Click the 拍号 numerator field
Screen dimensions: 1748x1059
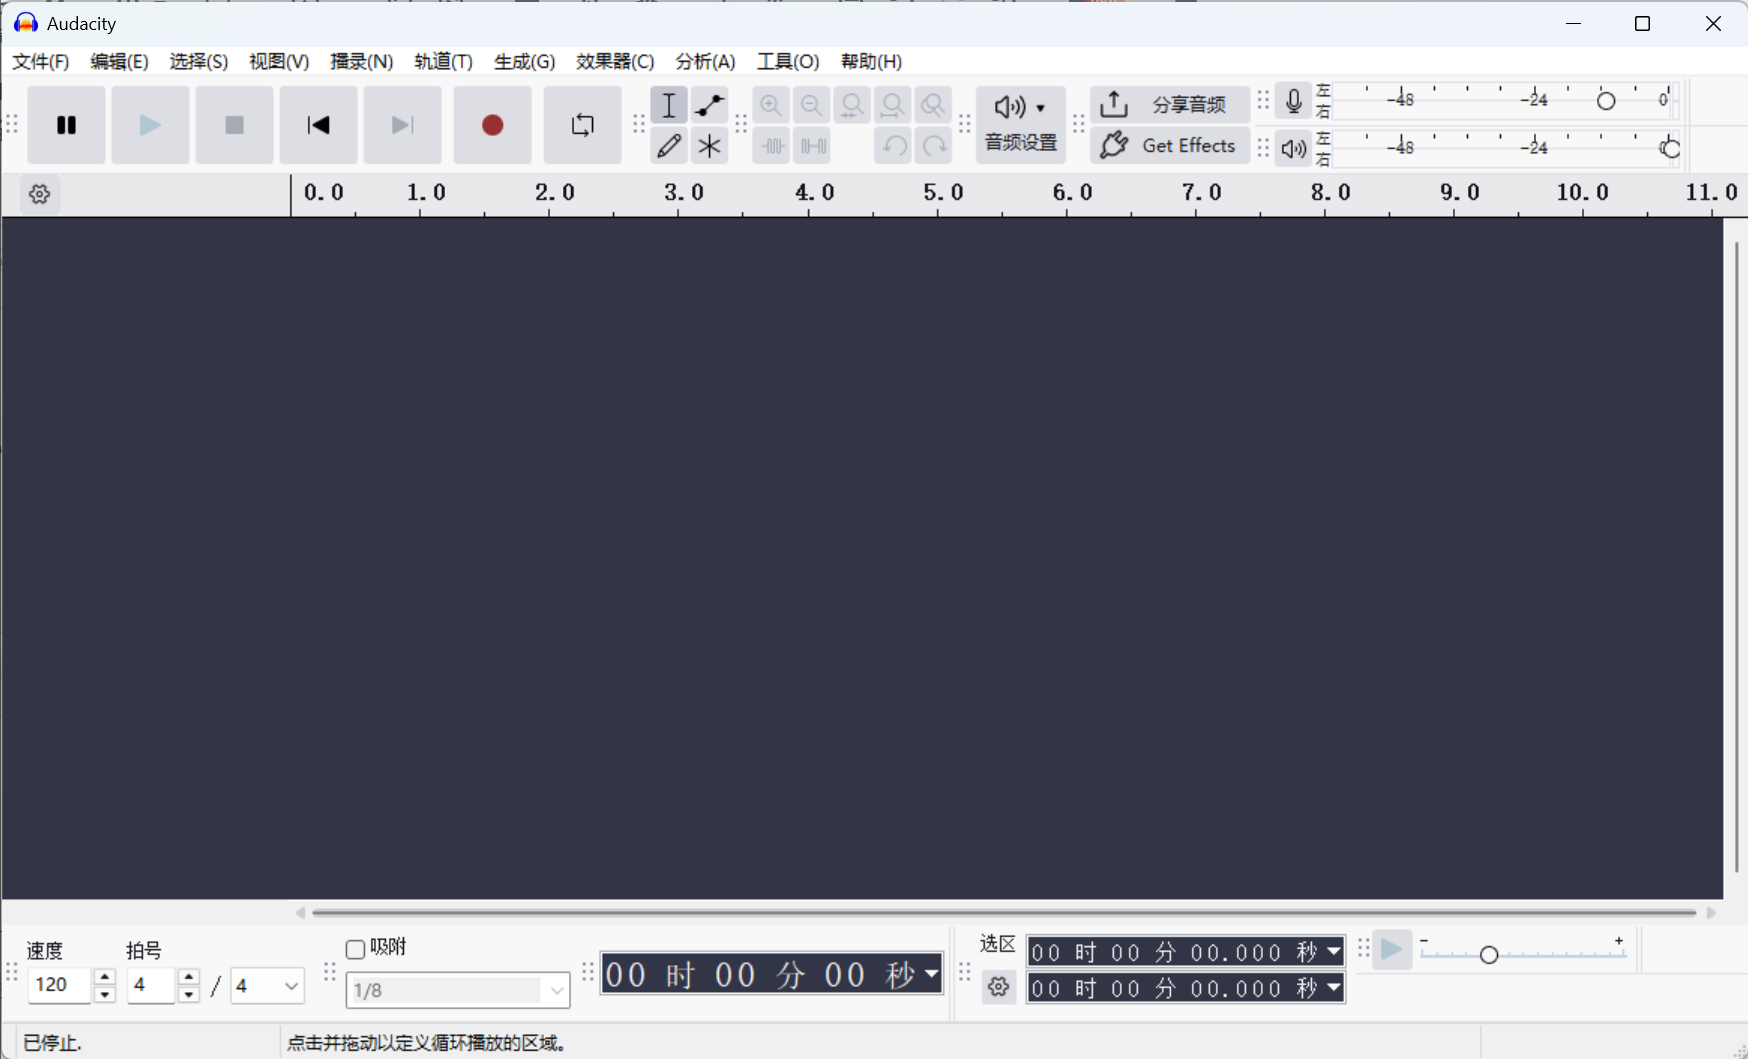(152, 986)
